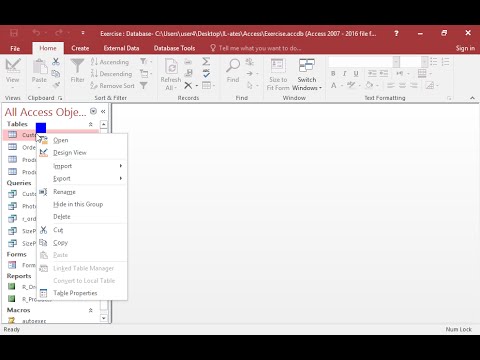Image resolution: width=480 pixels, height=360 pixels.
Task: Sort records Ascending
Action: [110, 62]
